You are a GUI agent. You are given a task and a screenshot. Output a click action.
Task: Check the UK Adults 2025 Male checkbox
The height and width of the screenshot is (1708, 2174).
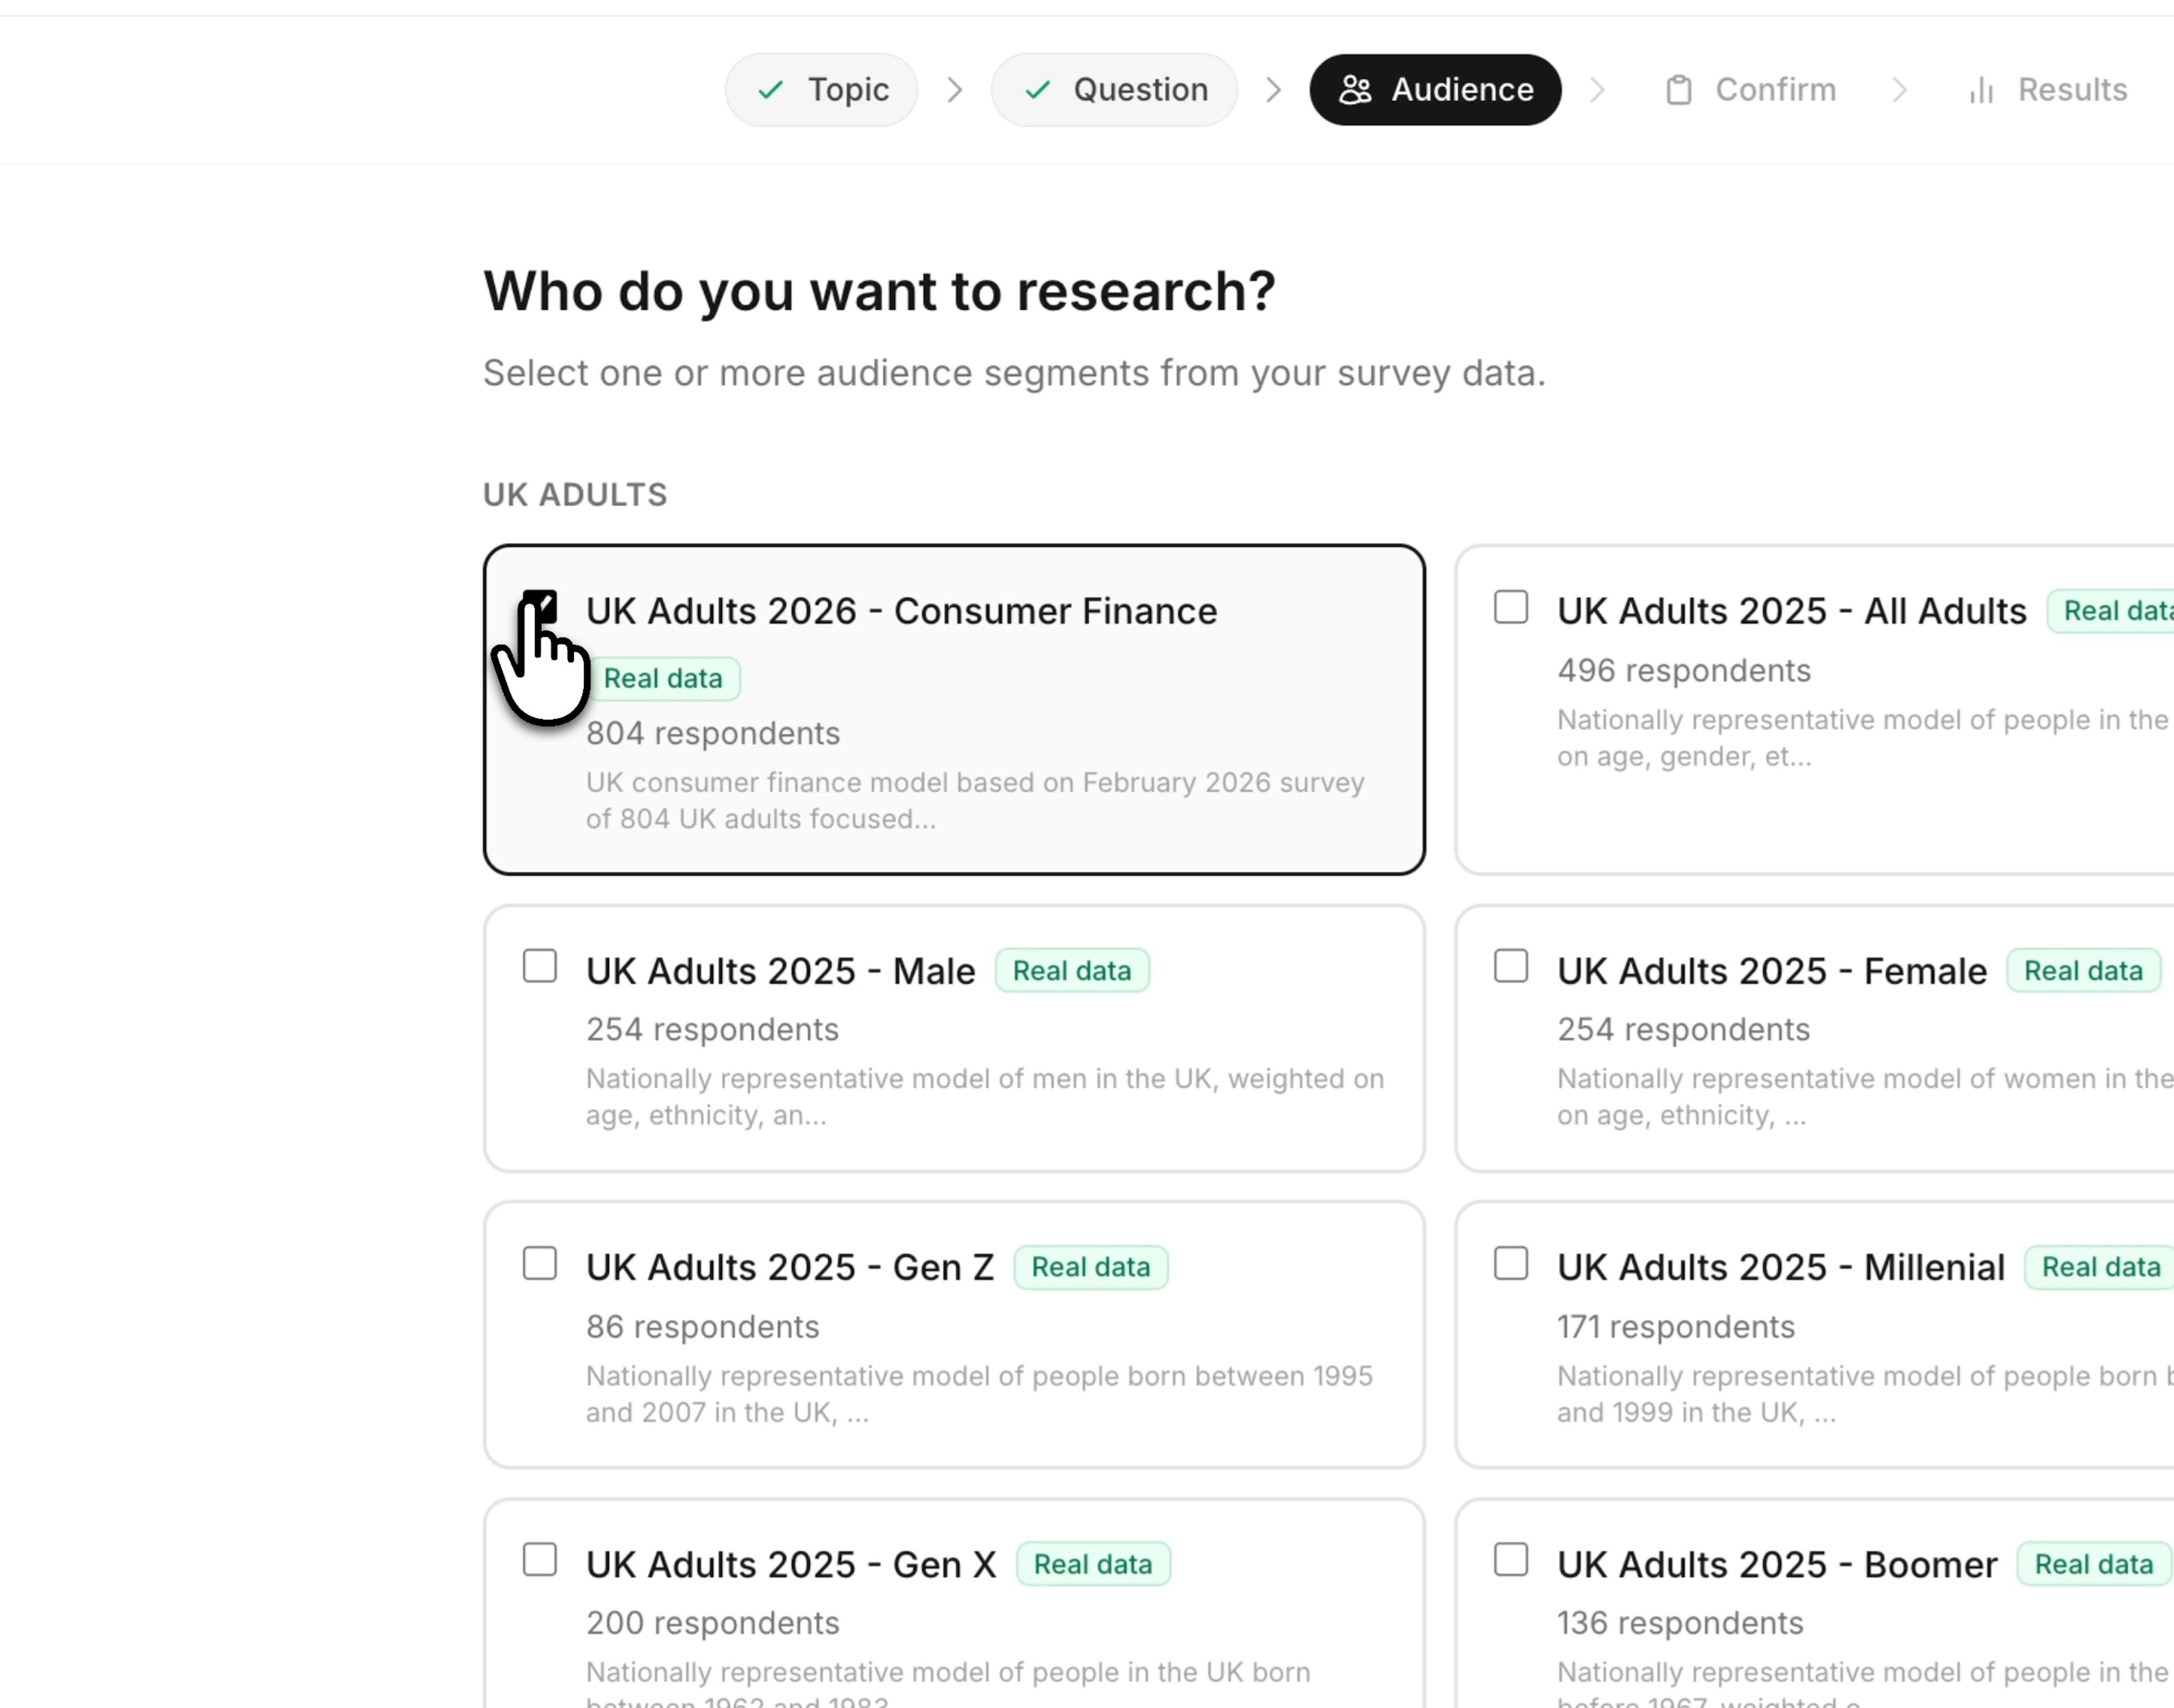pyautogui.click(x=540, y=966)
